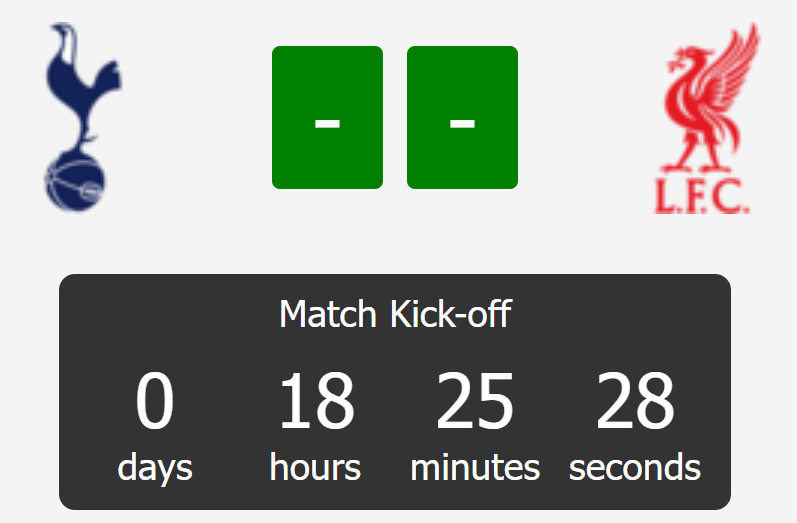
Task: Select the away team green score box
Action: pyautogui.click(x=463, y=117)
